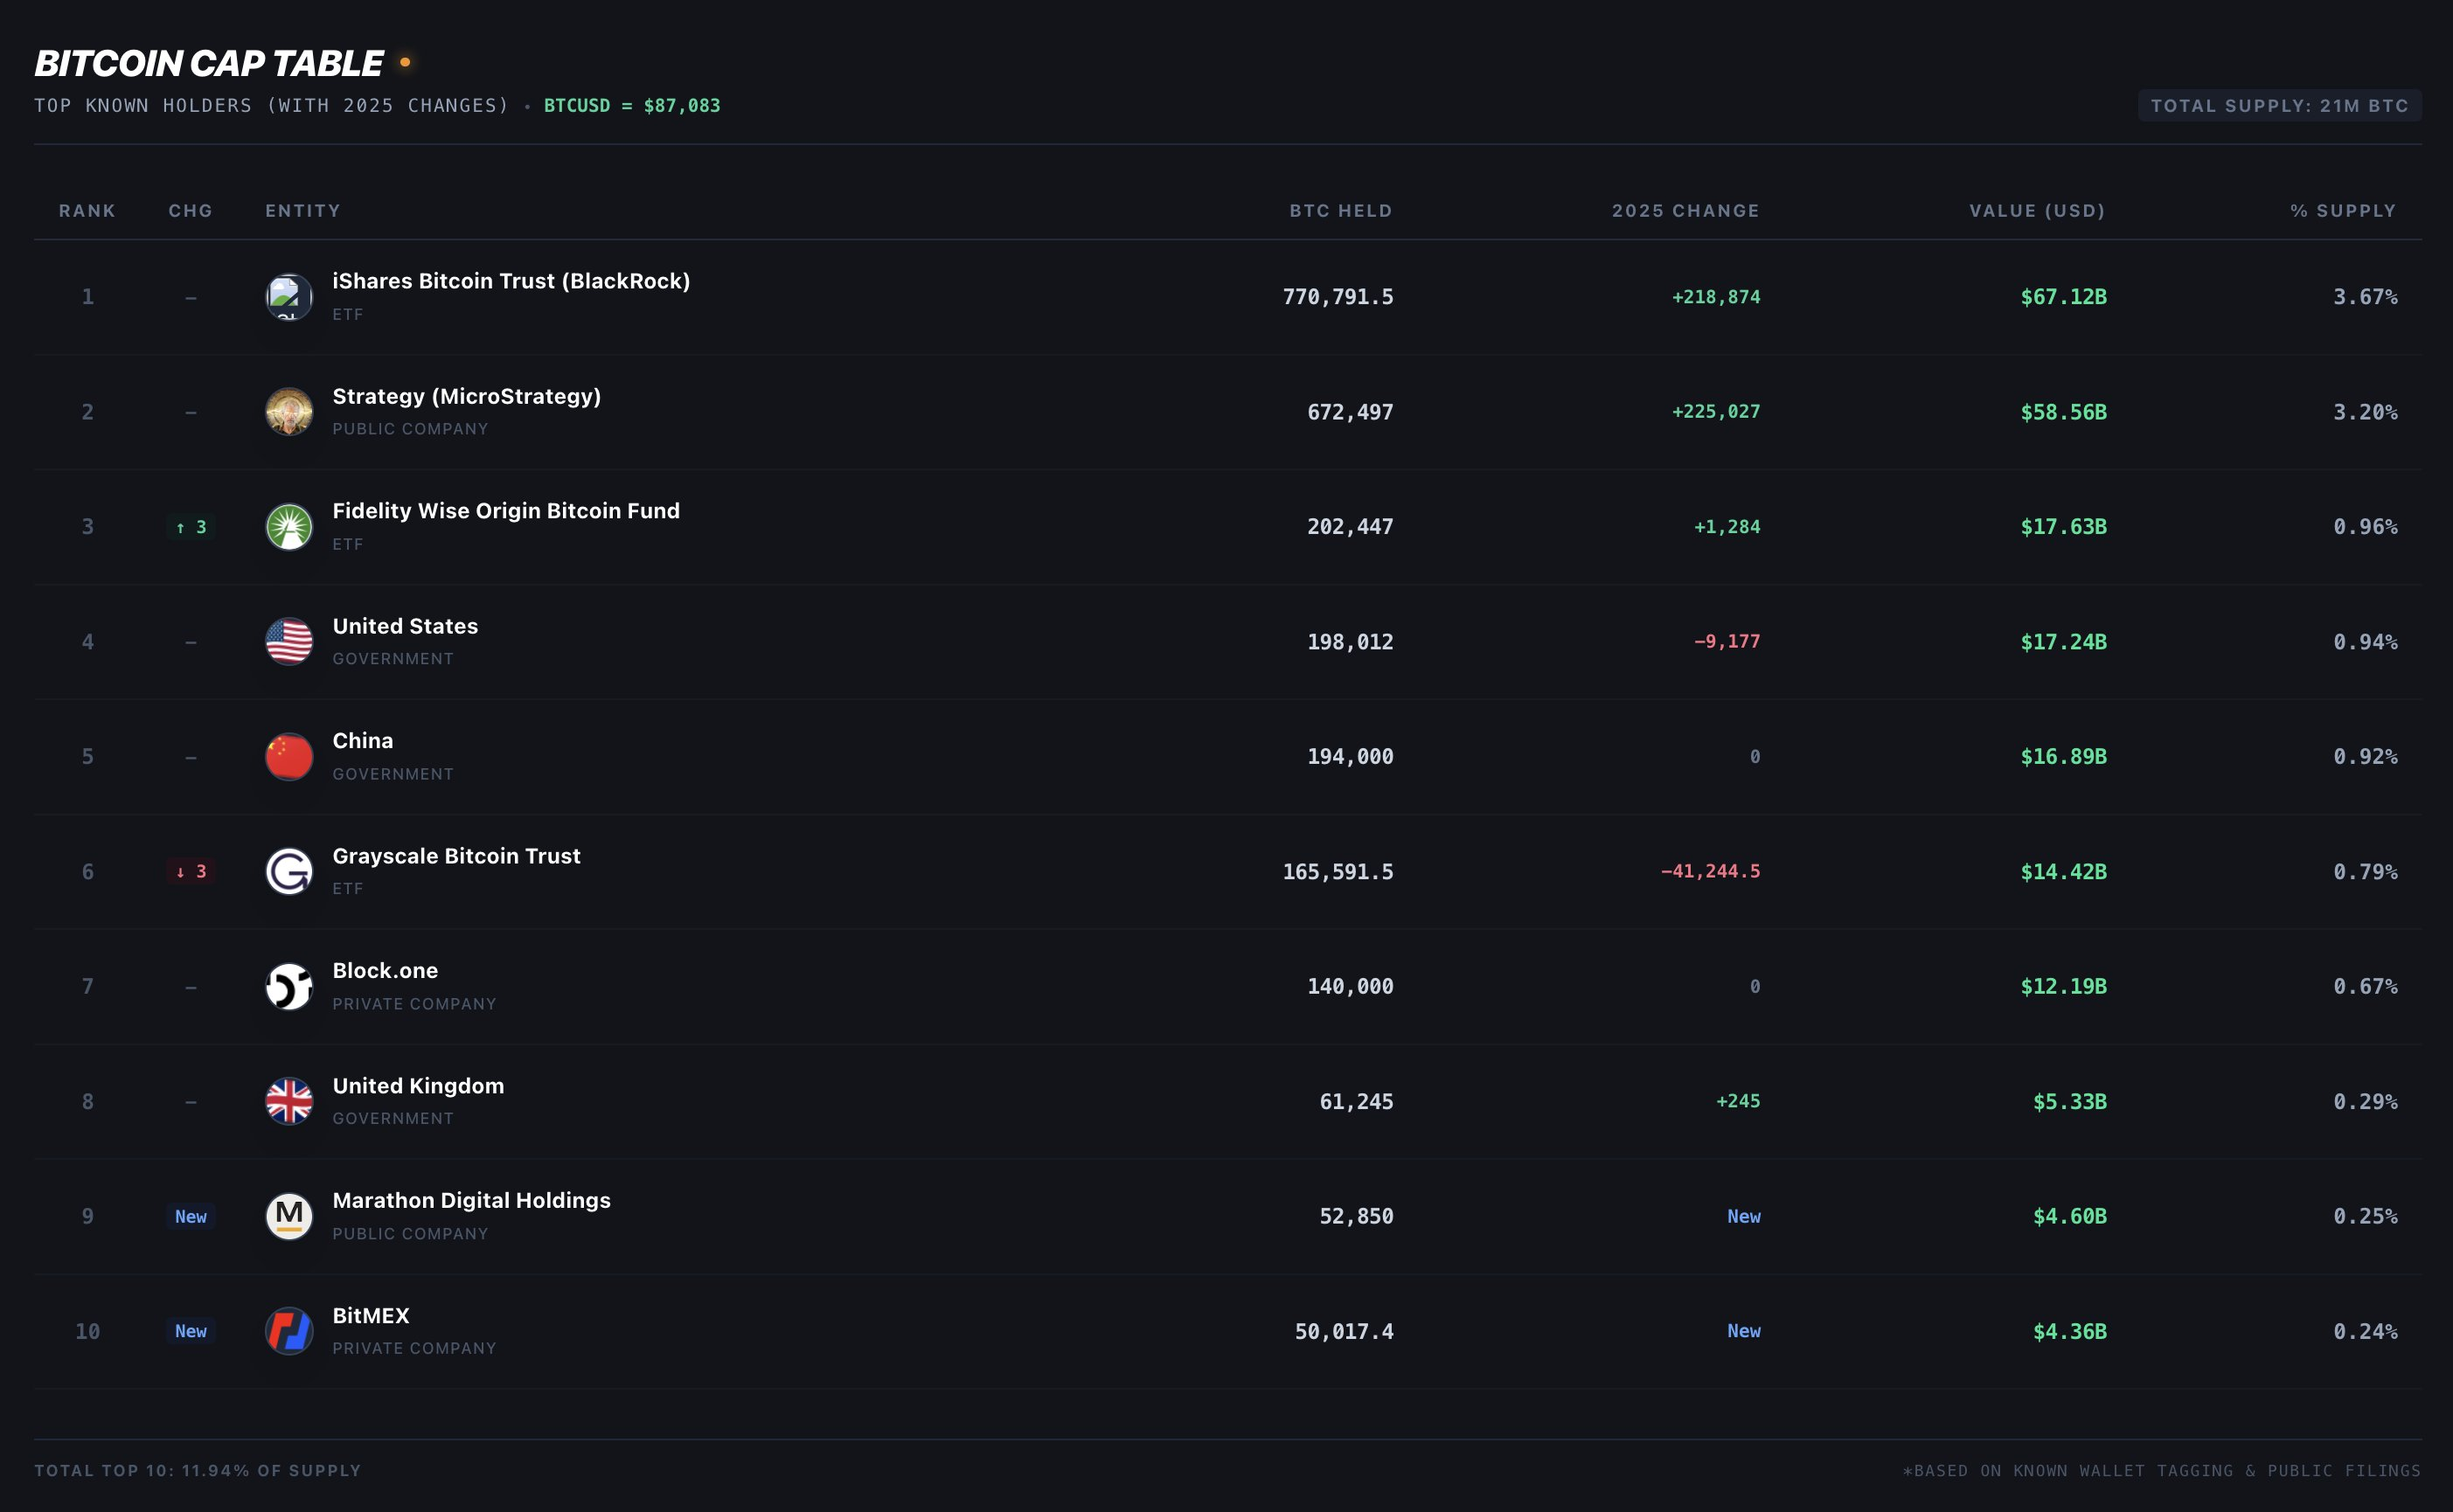Screen dimensions: 2453x1512
Task: Click the Grayscale G logo icon
Action: [289, 872]
